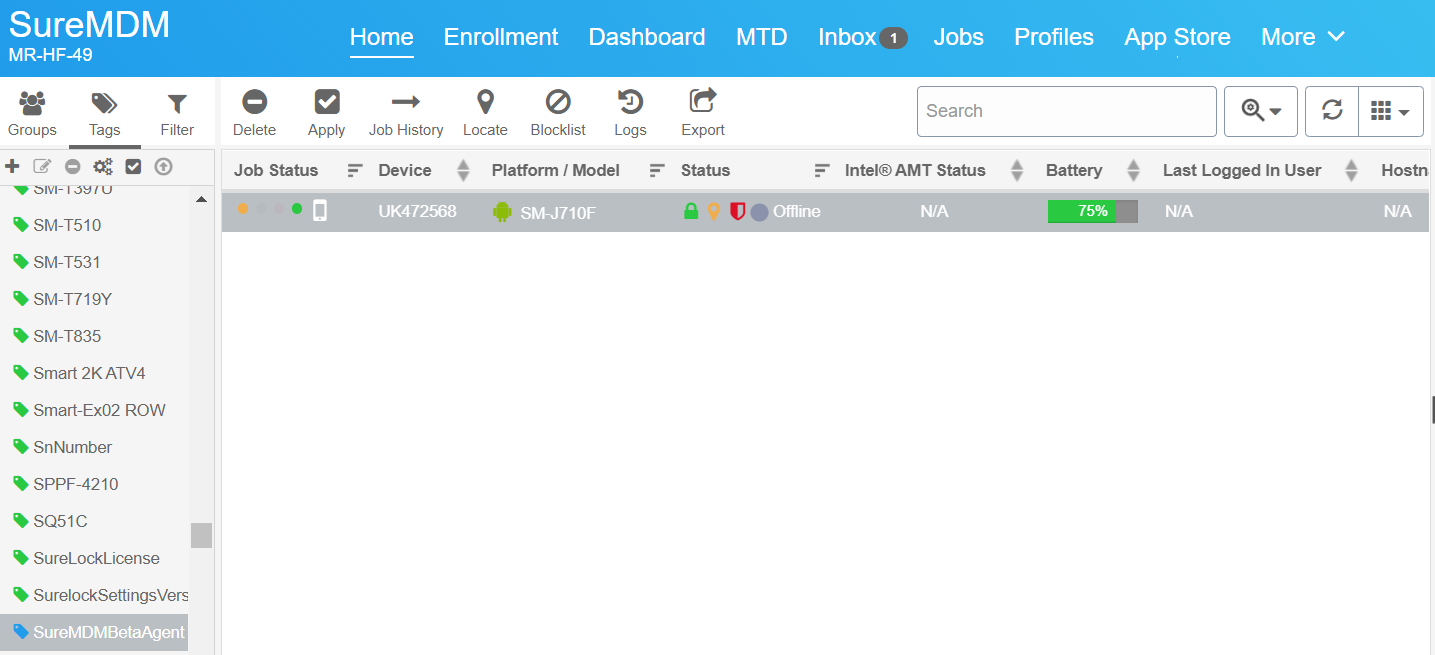The height and width of the screenshot is (655, 1435).
Task: Open the Inbox with 1 notification
Action: pos(862,37)
